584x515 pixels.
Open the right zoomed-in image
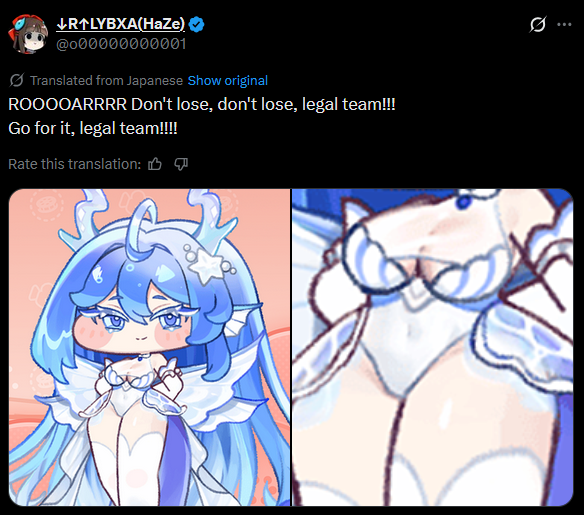(x=432, y=347)
